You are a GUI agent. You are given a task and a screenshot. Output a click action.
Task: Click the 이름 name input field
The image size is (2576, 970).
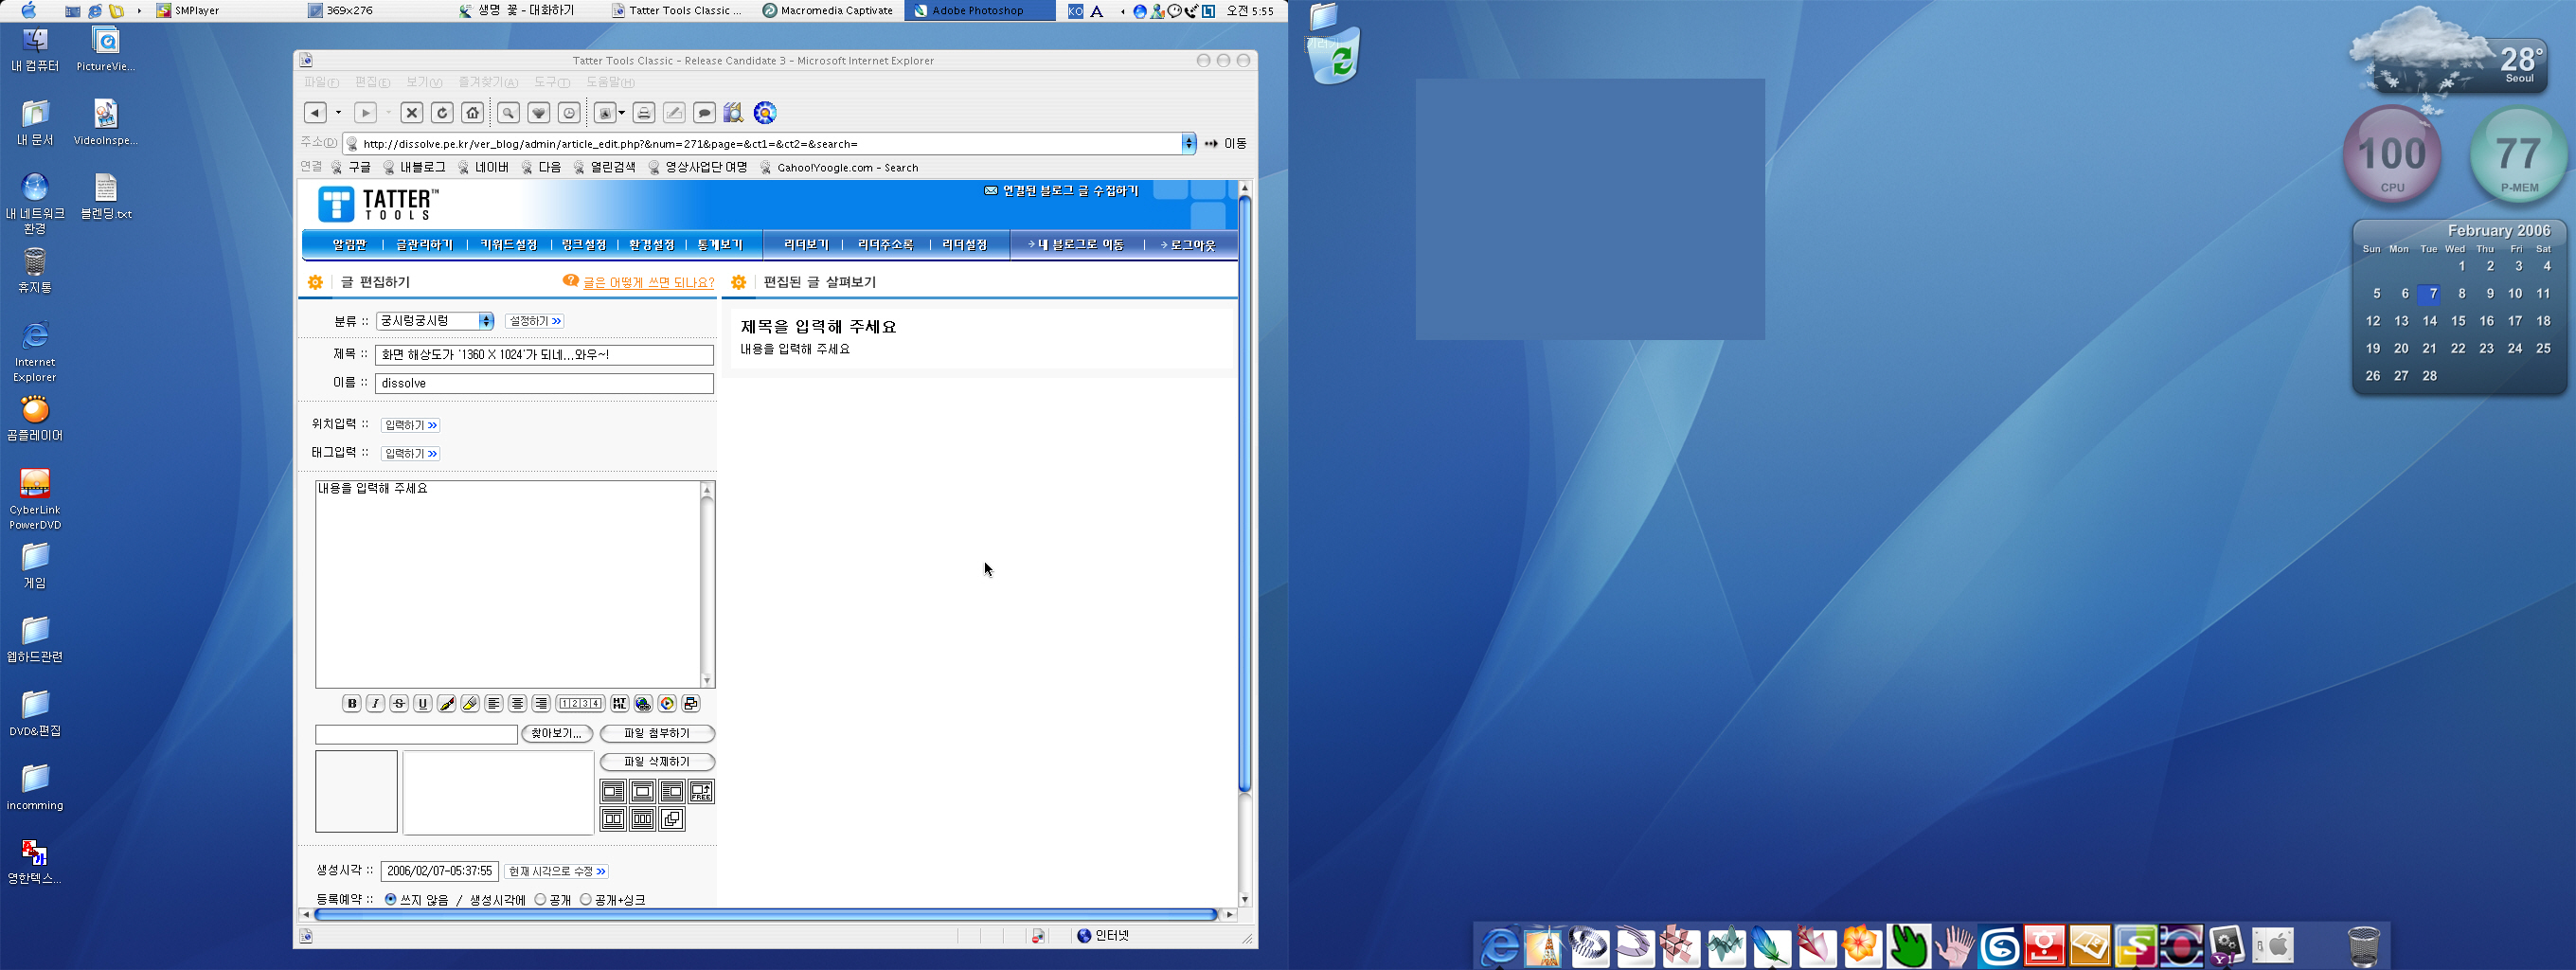(x=544, y=384)
